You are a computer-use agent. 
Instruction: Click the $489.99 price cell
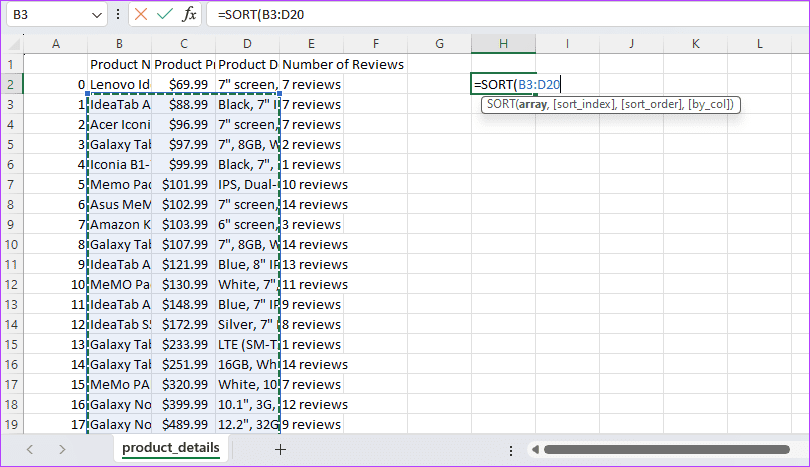[x=183, y=425]
